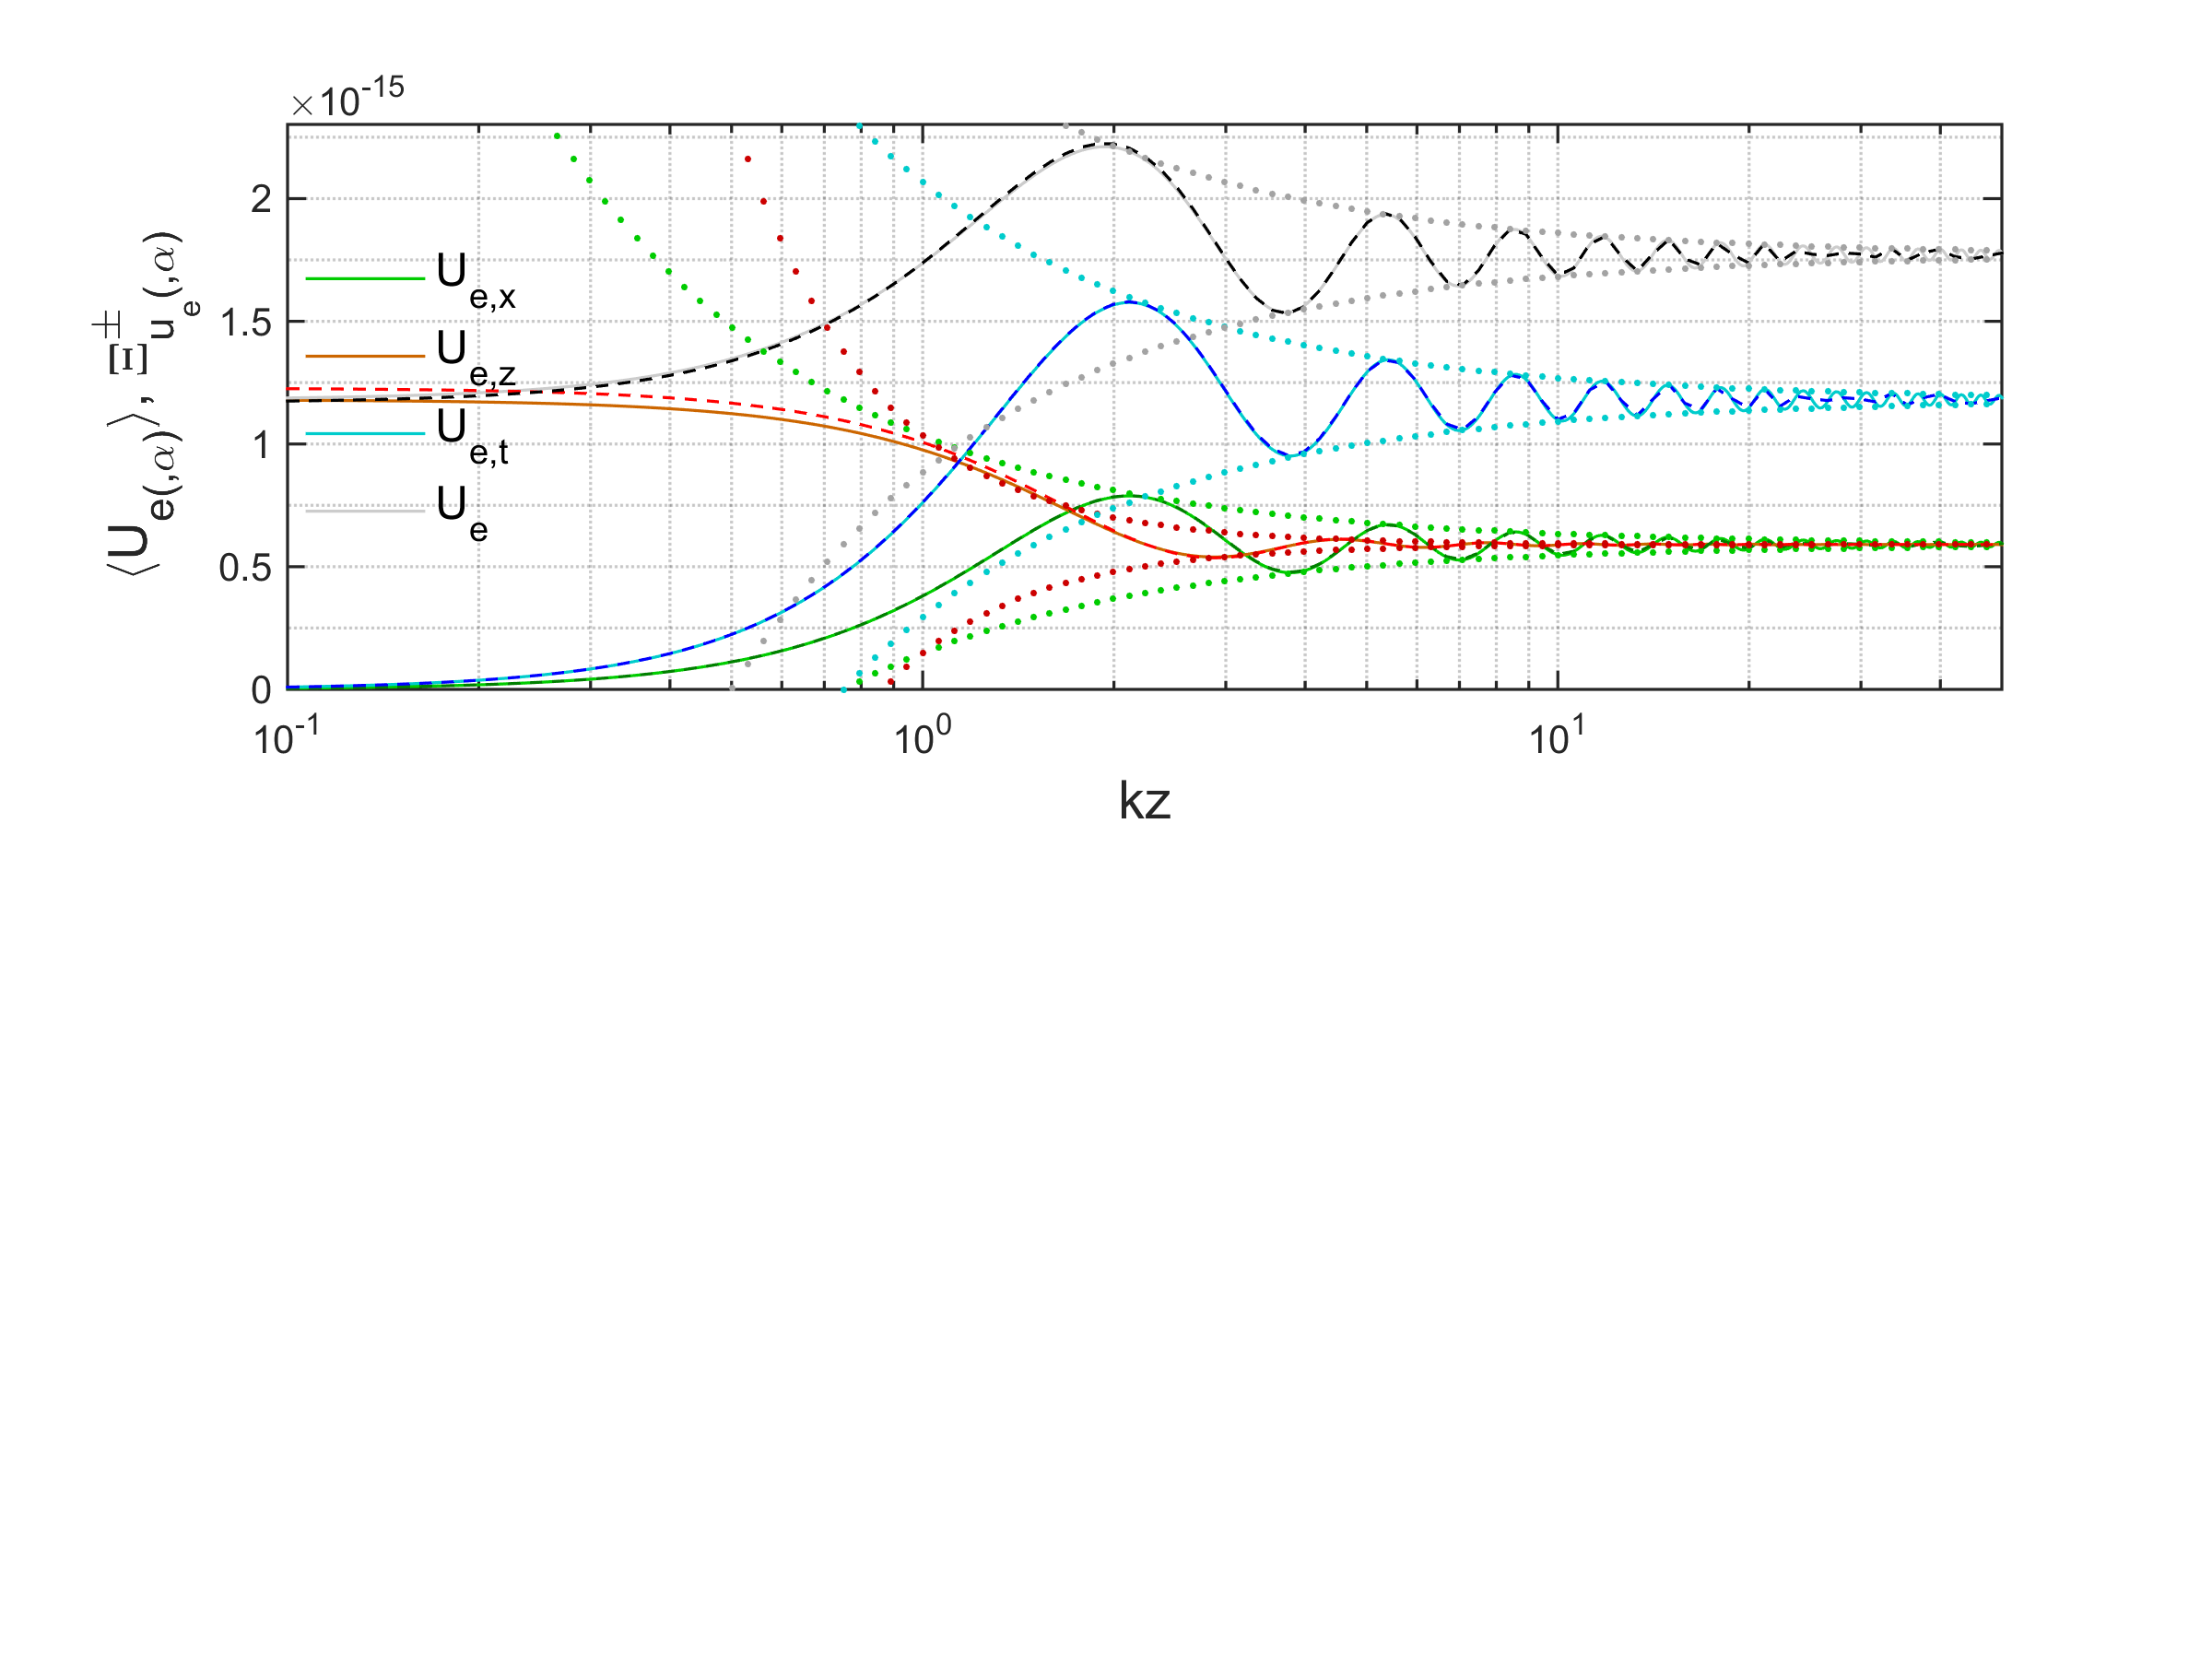Click the cyan U e,t legend line sample
The width and height of the screenshot is (2212, 1659).
[x=365, y=433]
